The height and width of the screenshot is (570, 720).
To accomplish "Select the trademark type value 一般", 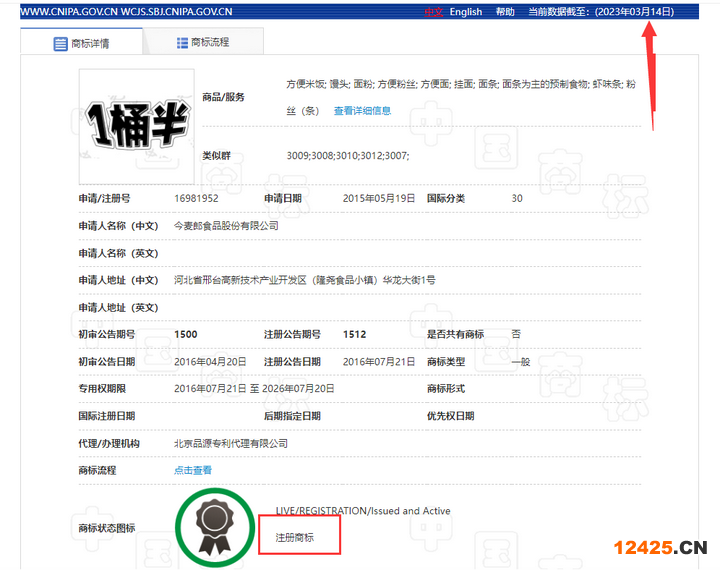I will [521, 362].
